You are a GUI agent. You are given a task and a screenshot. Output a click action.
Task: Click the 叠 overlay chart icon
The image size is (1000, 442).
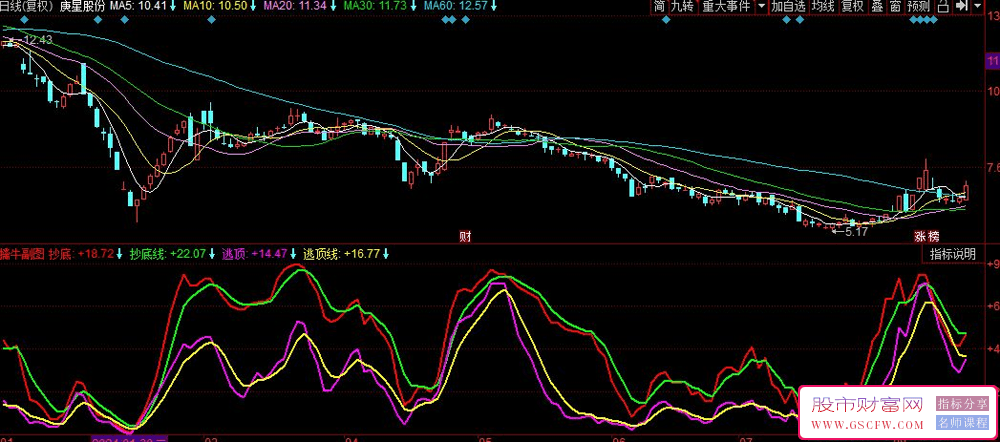(877, 6)
